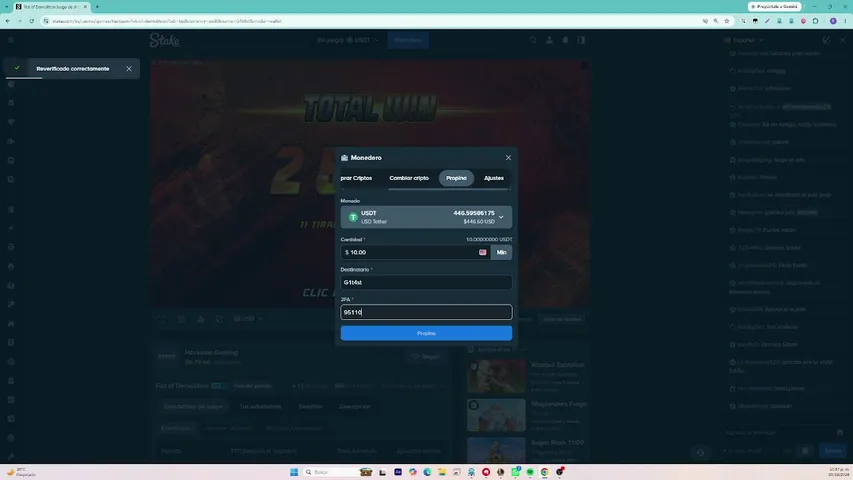Open Spotify from taskbar

tap(530, 472)
